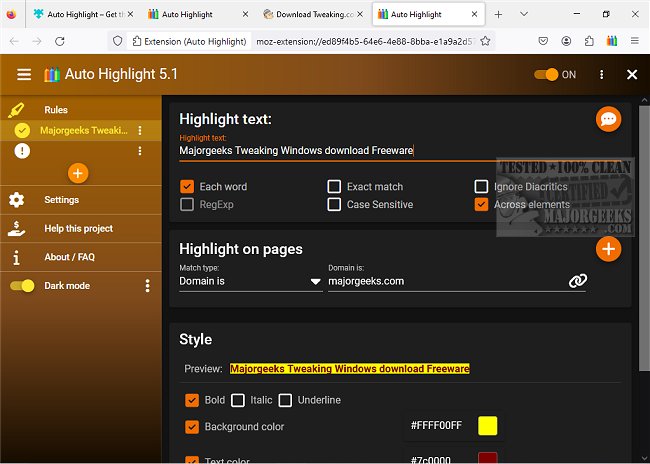This screenshot has height=464, width=650.
Task: Click the Auto Highlight toolbar extension icon
Action: coord(612,41)
